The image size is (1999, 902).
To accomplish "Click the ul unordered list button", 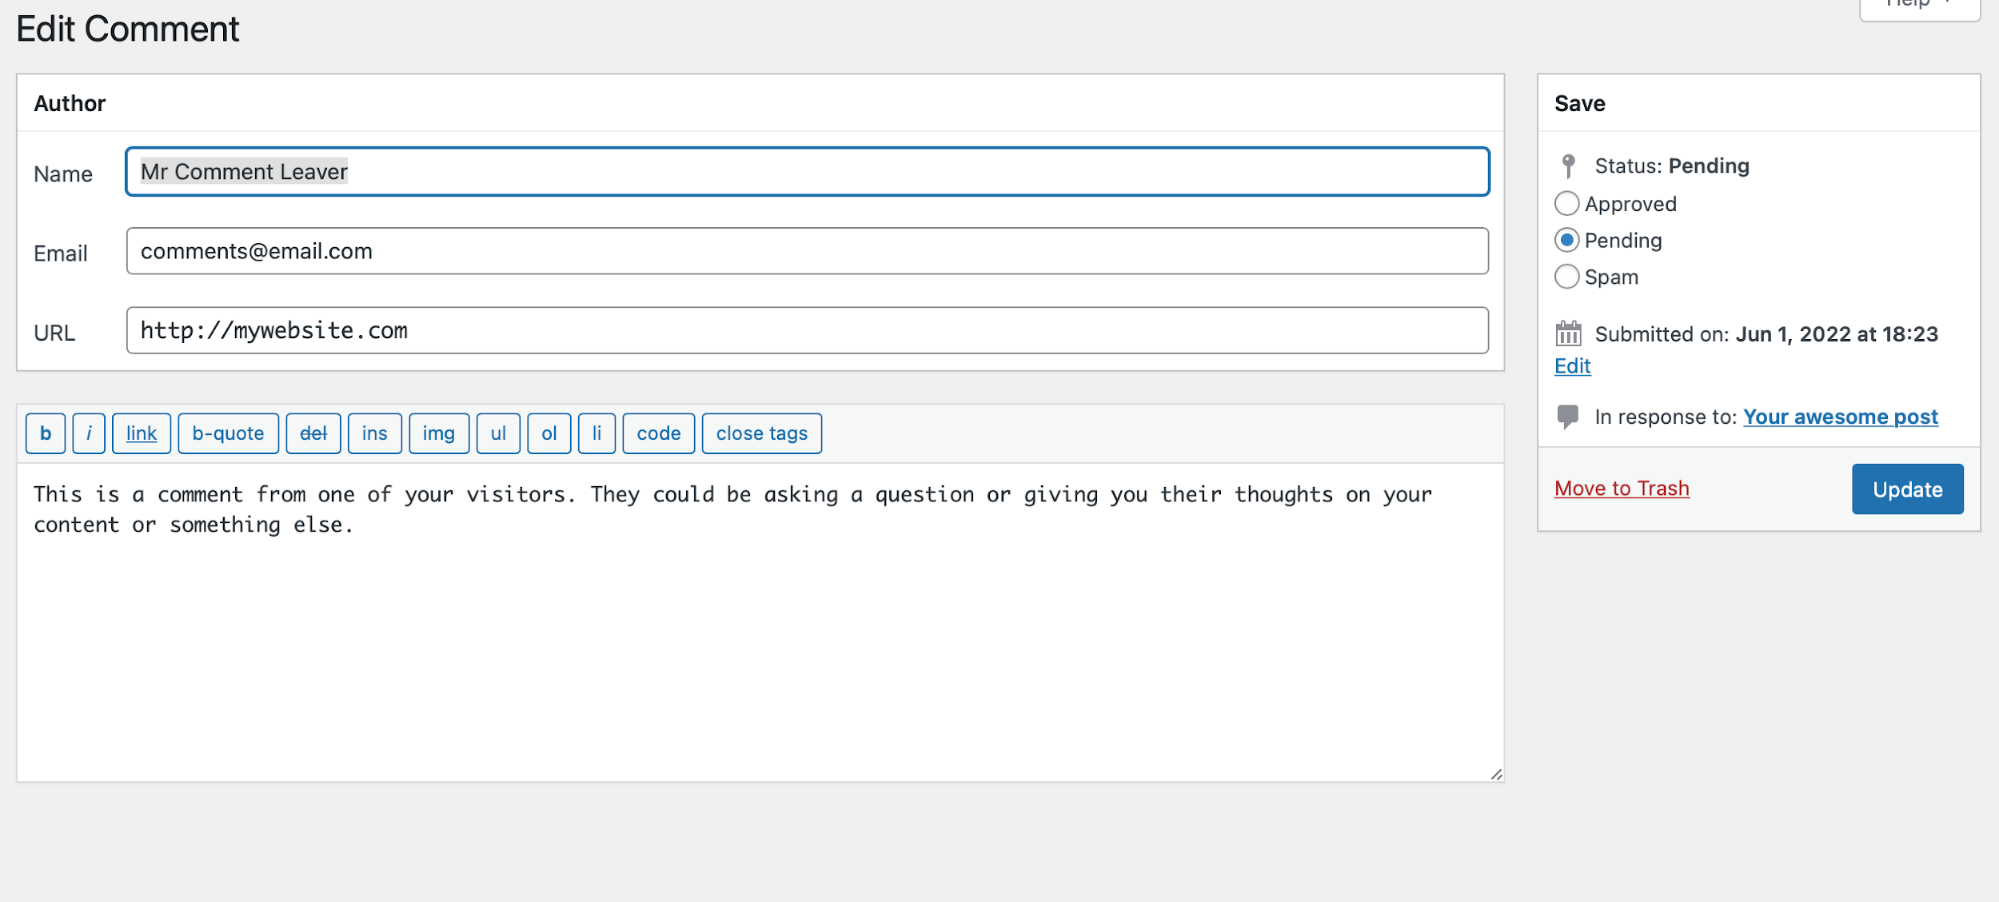I will coord(498,433).
